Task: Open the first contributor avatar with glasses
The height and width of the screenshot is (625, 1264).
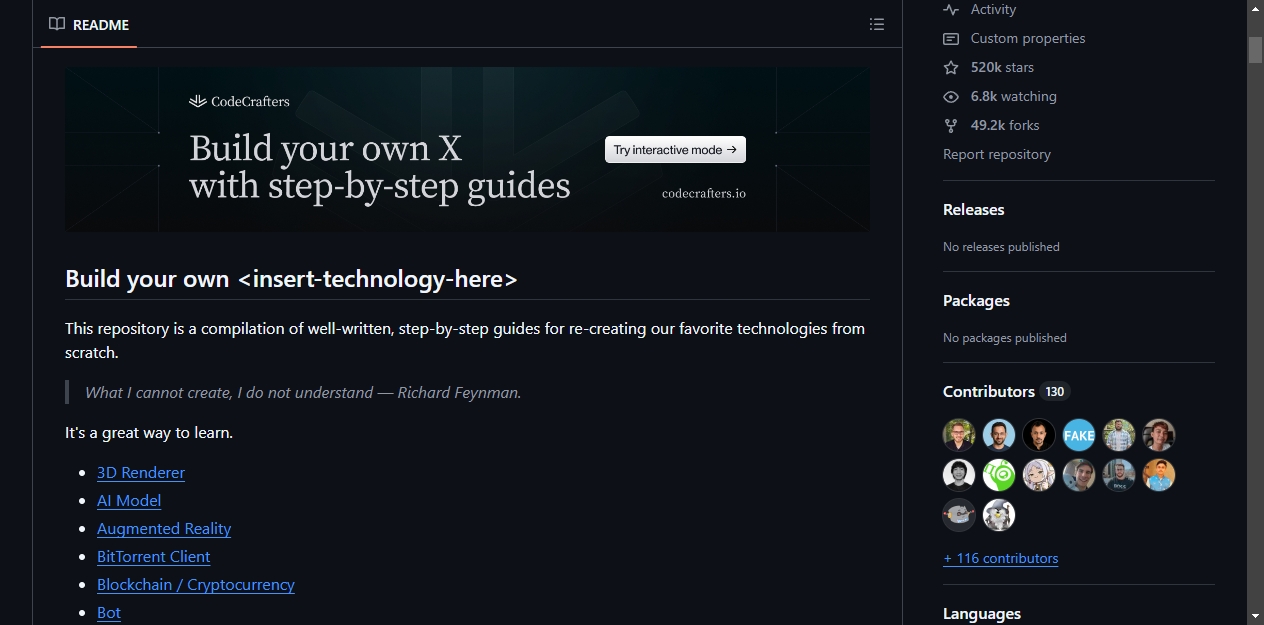Action: 959,435
